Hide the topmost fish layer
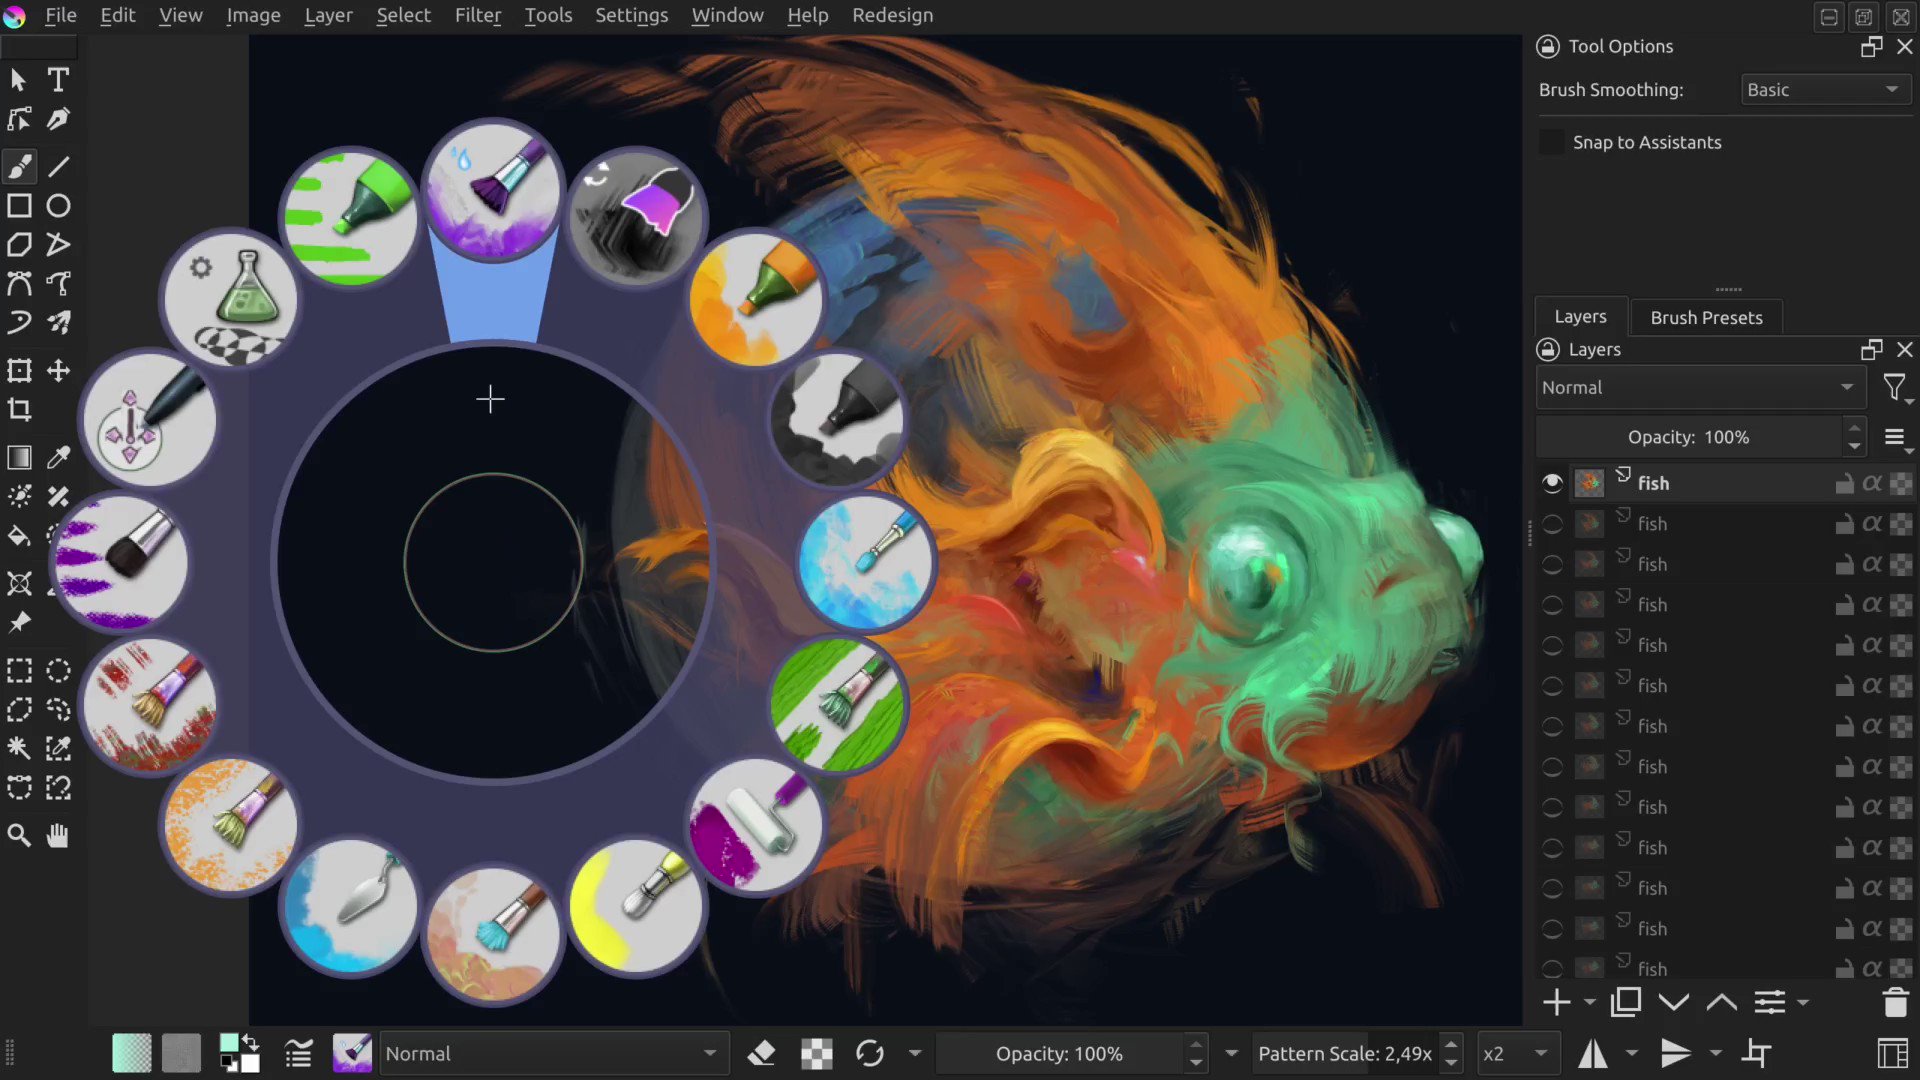The image size is (1920, 1080). coord(1552,483)
